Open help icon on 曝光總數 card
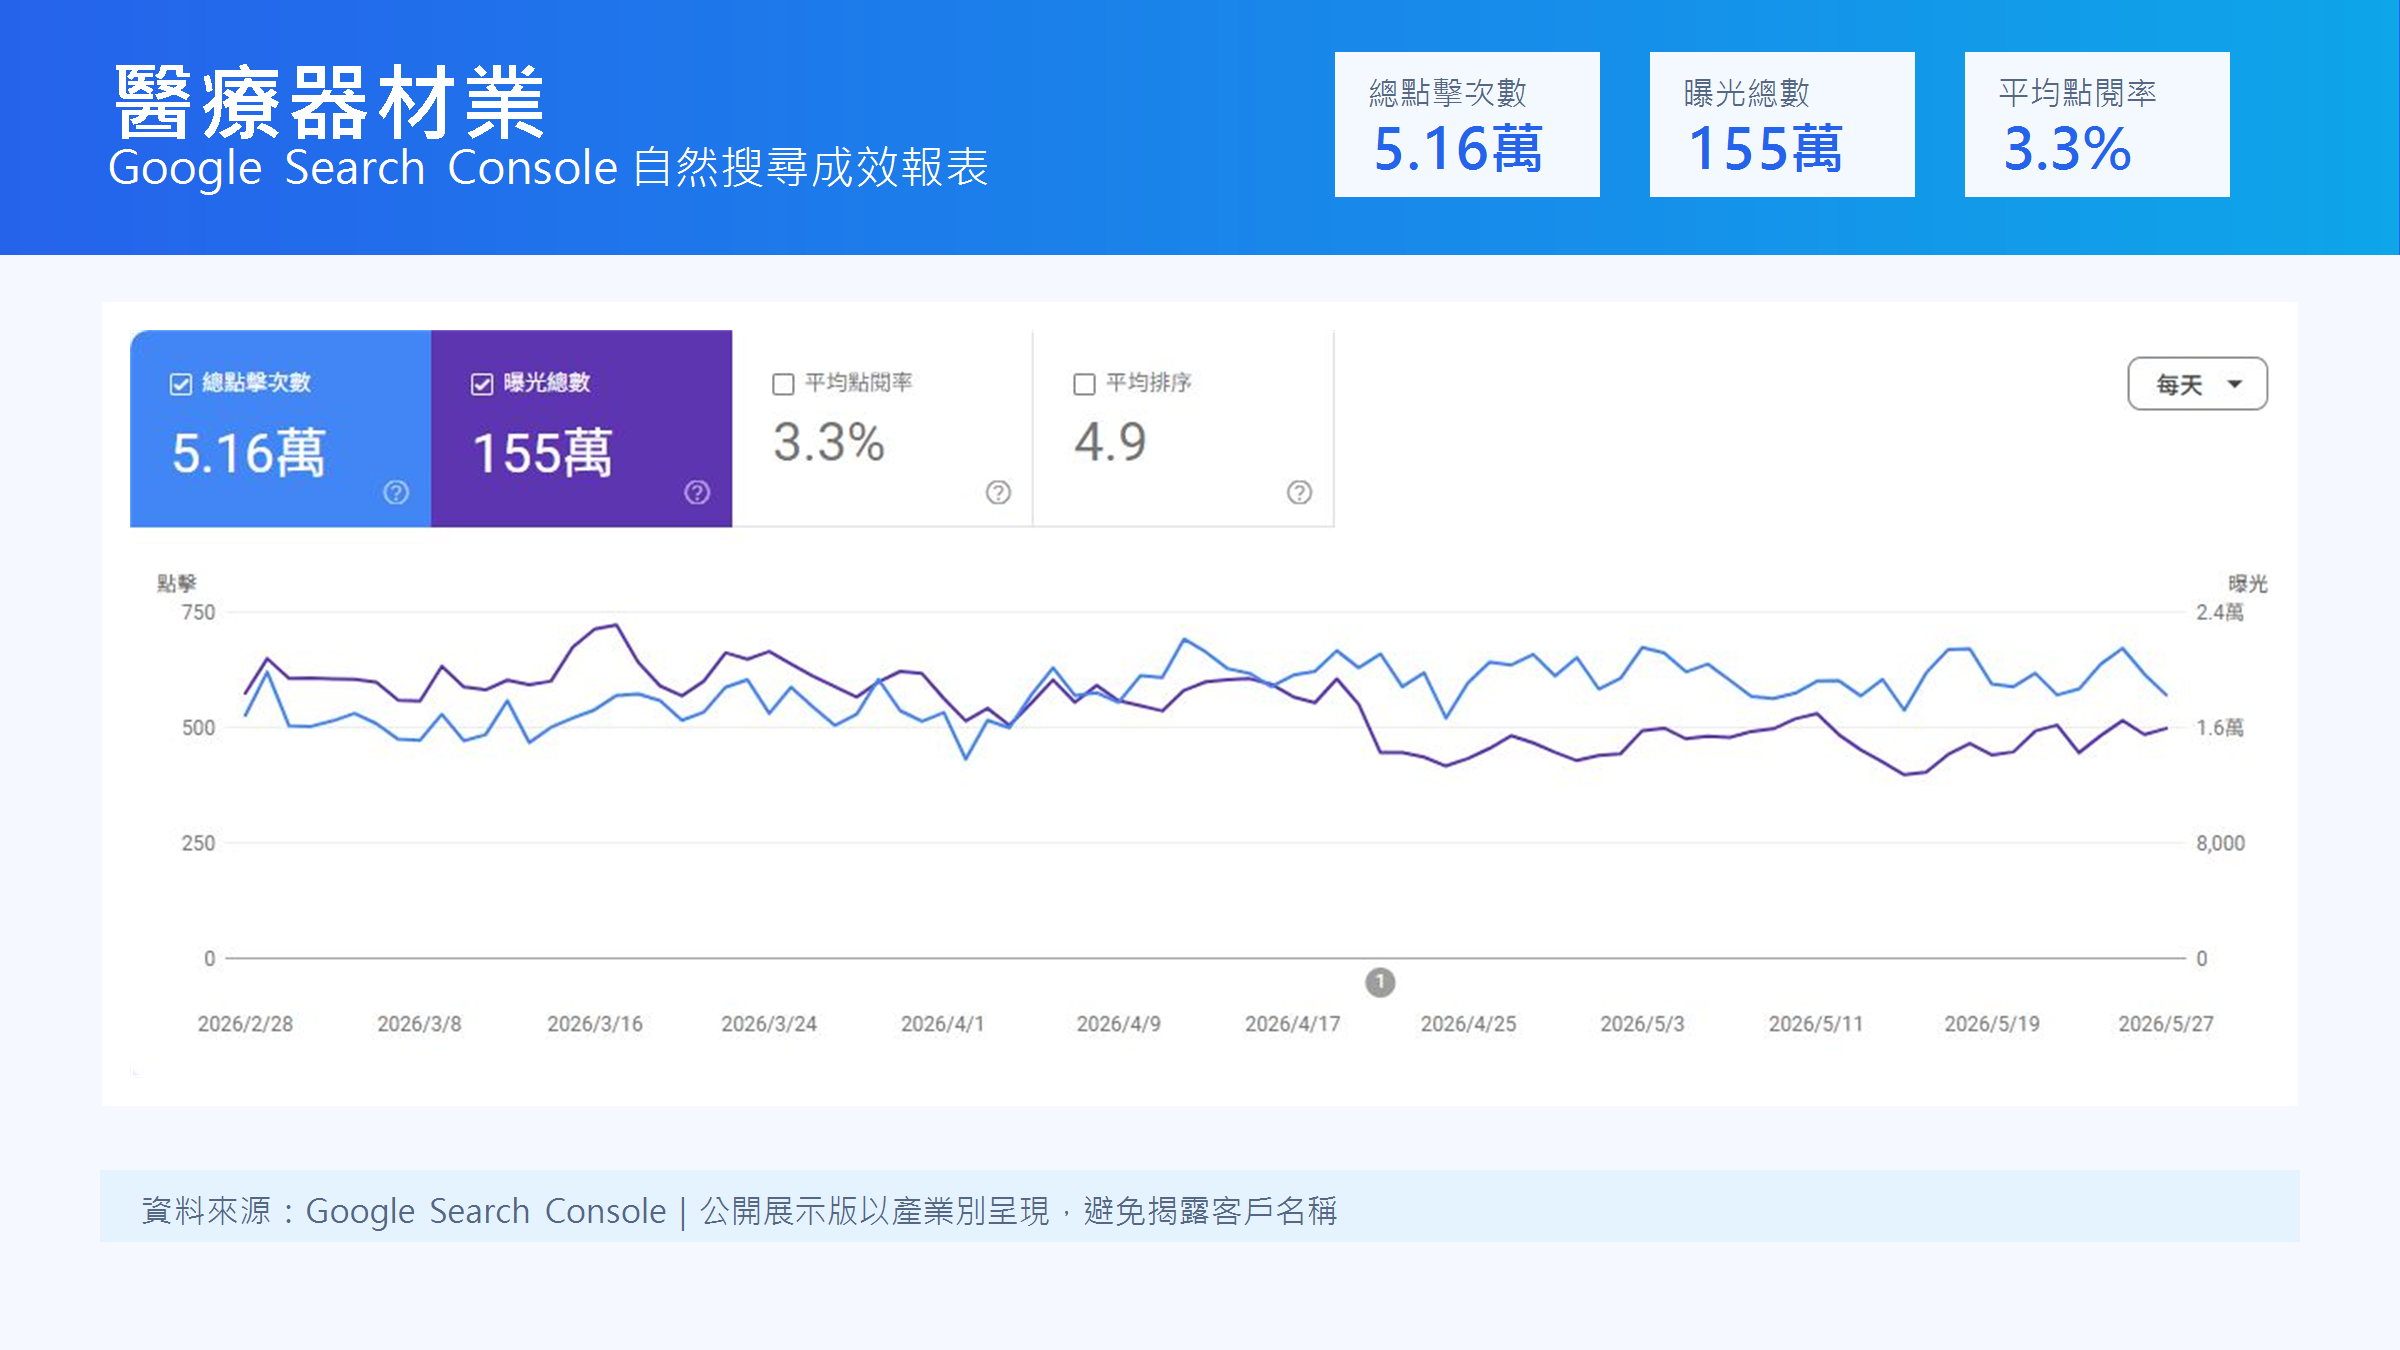 (x=697, y=492)
